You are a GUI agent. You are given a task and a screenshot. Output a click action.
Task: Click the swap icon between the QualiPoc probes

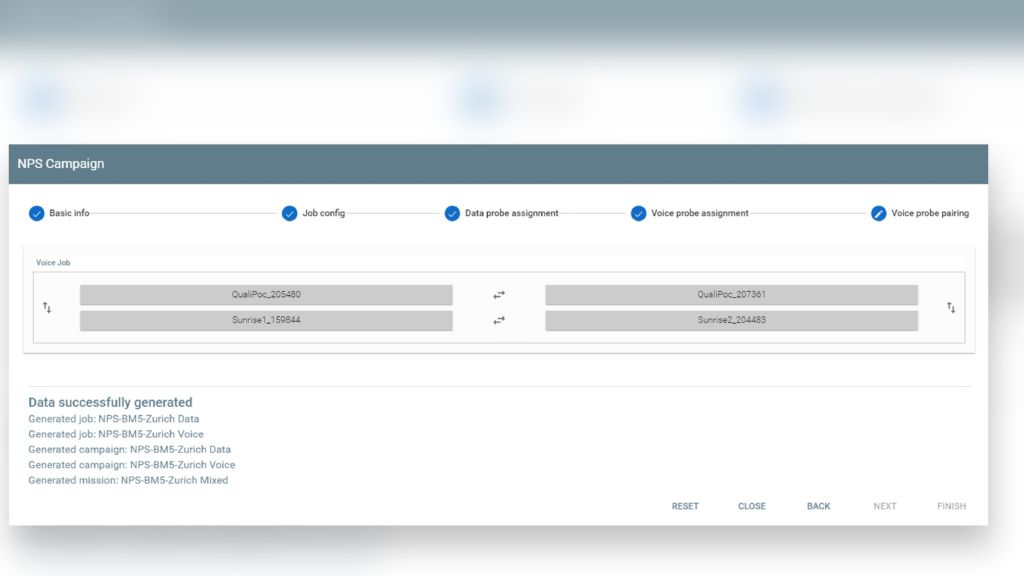tap(498, 294)
